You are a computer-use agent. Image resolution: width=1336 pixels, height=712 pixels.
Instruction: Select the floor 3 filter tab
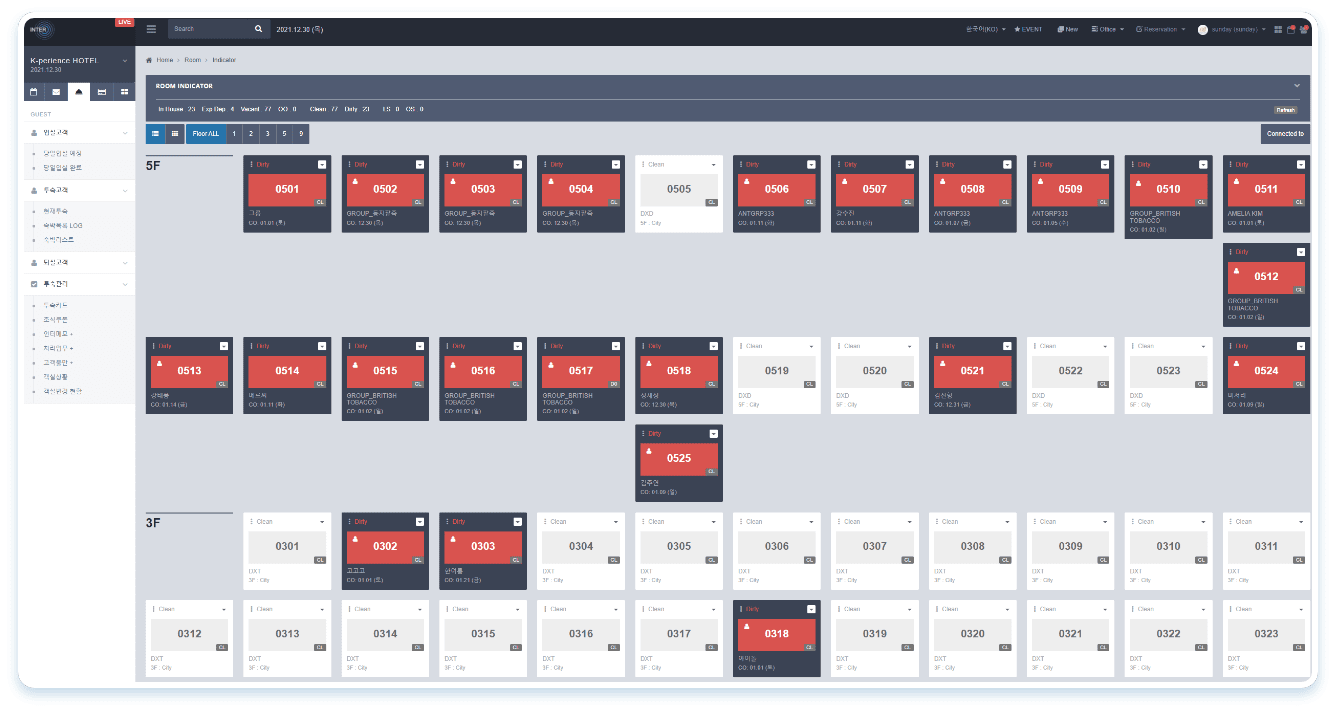[266, 133]
